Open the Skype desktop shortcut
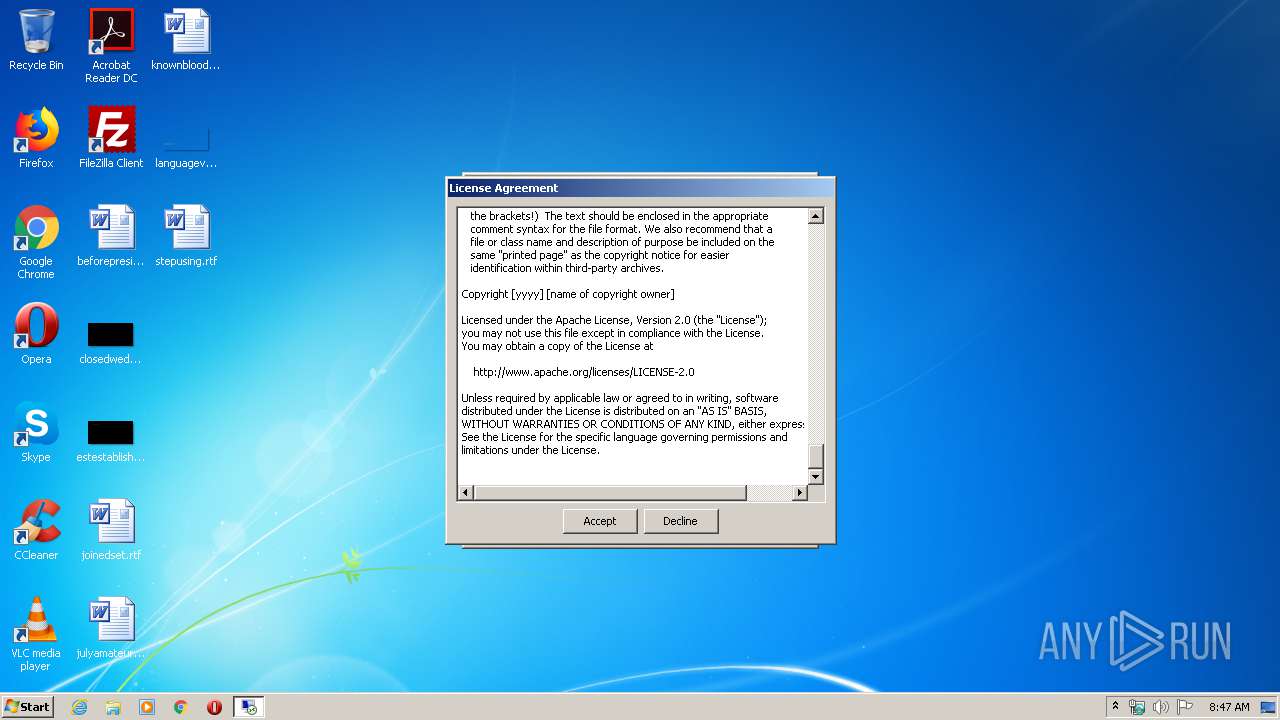Viewport: 1280px width, 720px height. point(36,433)
